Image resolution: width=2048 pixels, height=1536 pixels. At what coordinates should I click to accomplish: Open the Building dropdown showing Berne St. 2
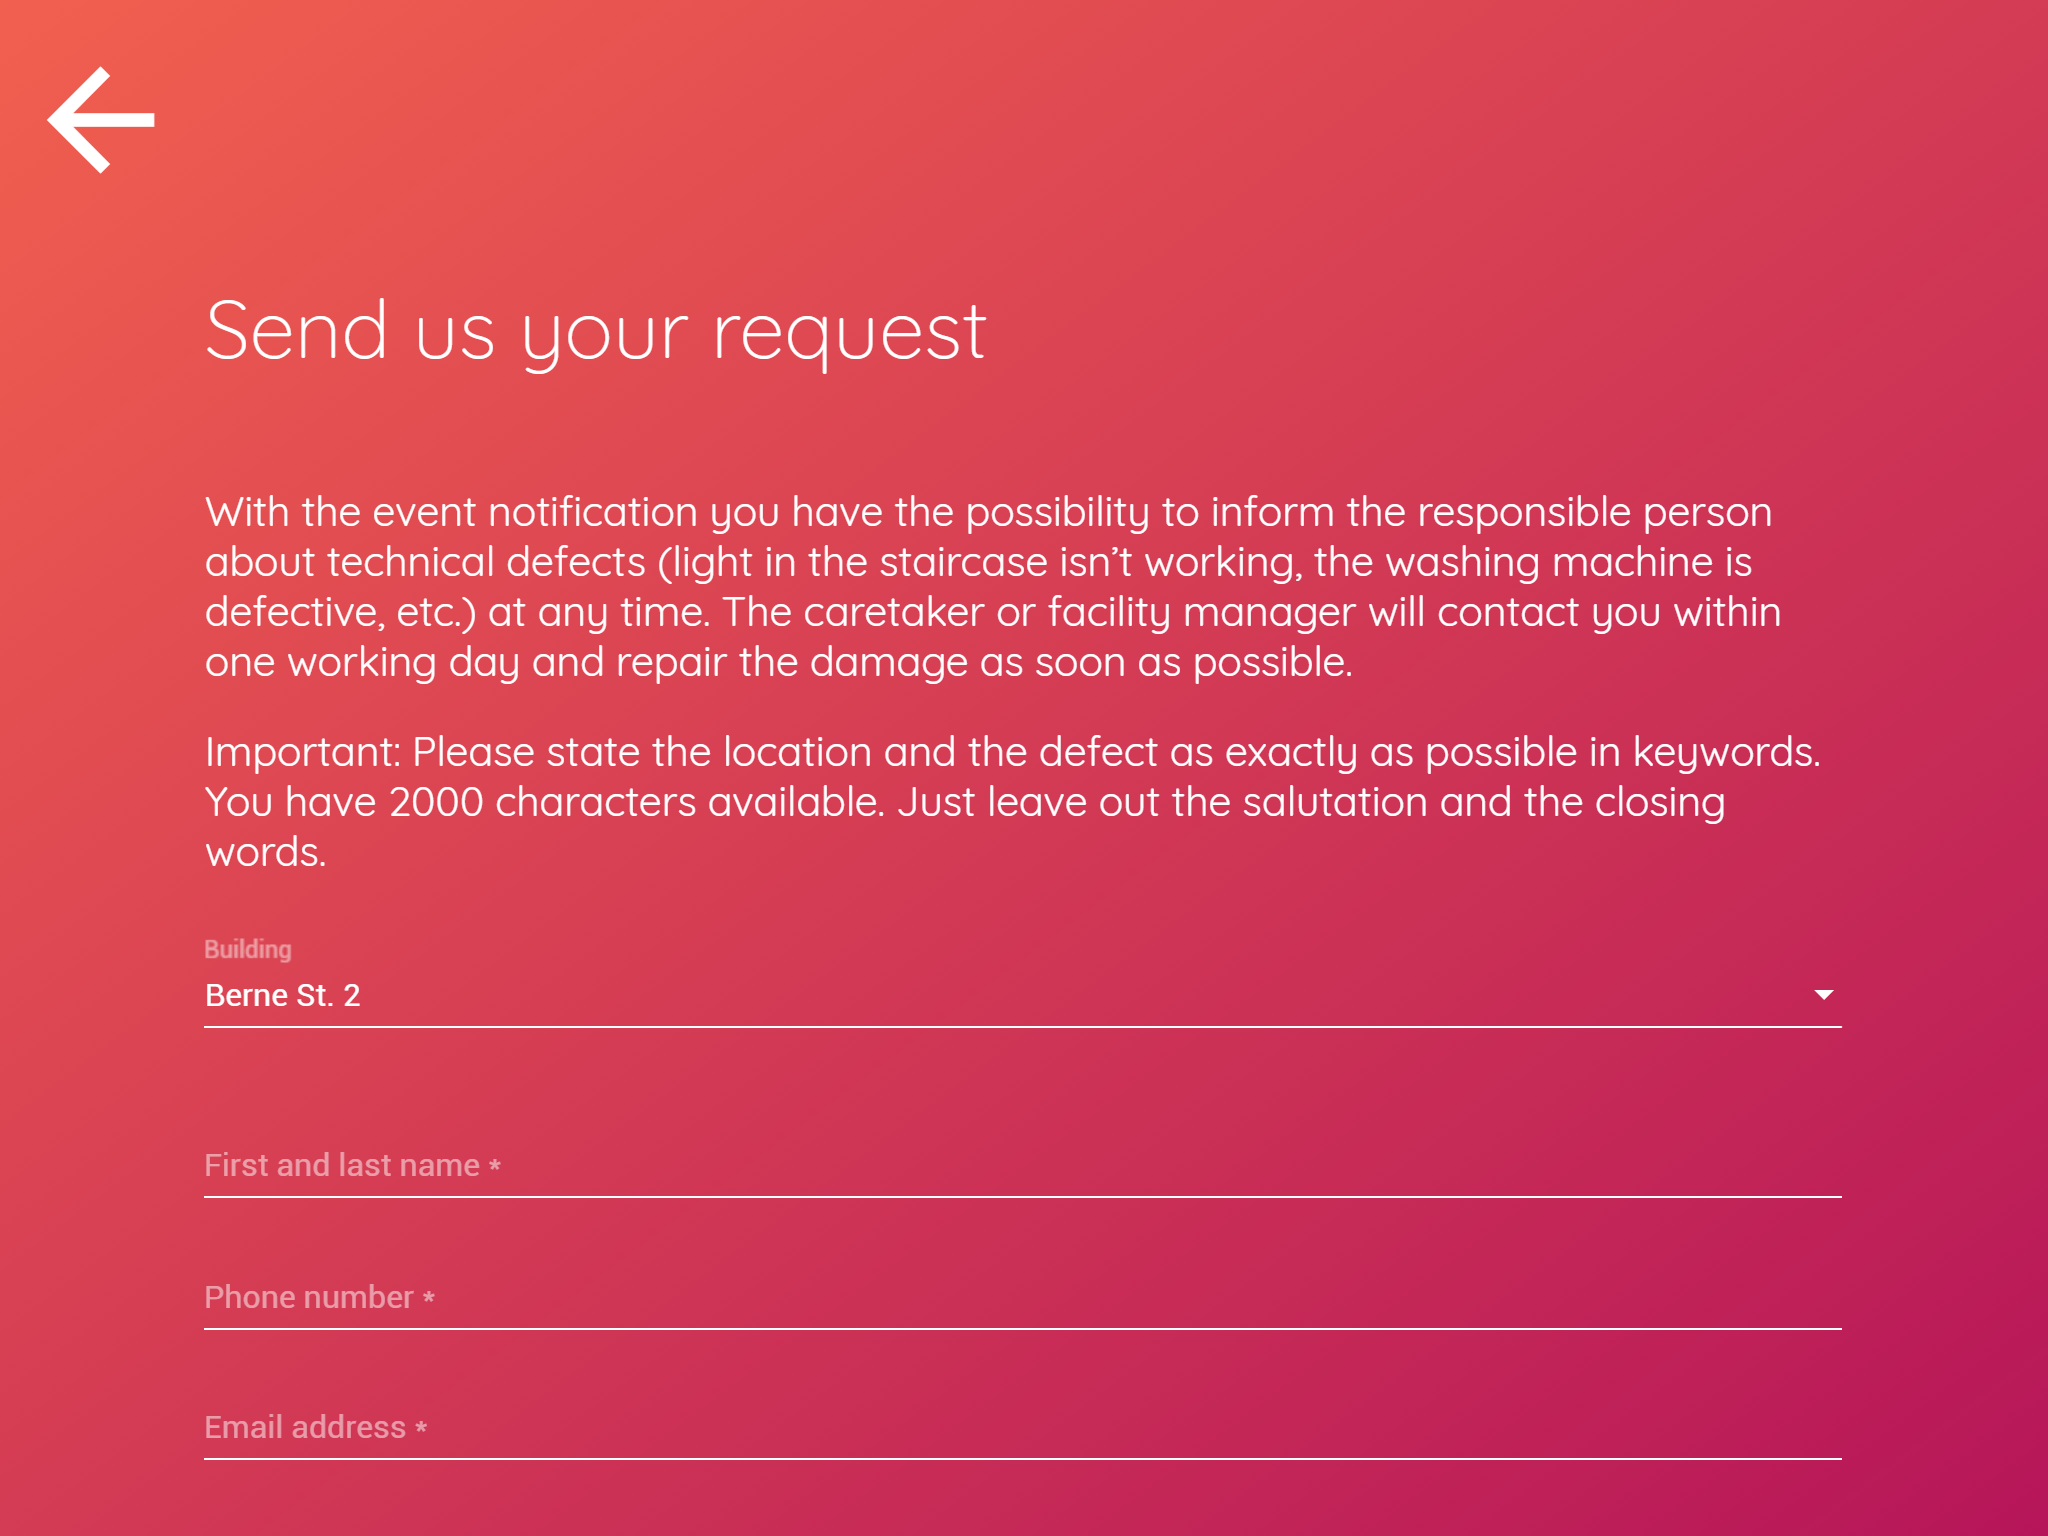point(1022,995)
